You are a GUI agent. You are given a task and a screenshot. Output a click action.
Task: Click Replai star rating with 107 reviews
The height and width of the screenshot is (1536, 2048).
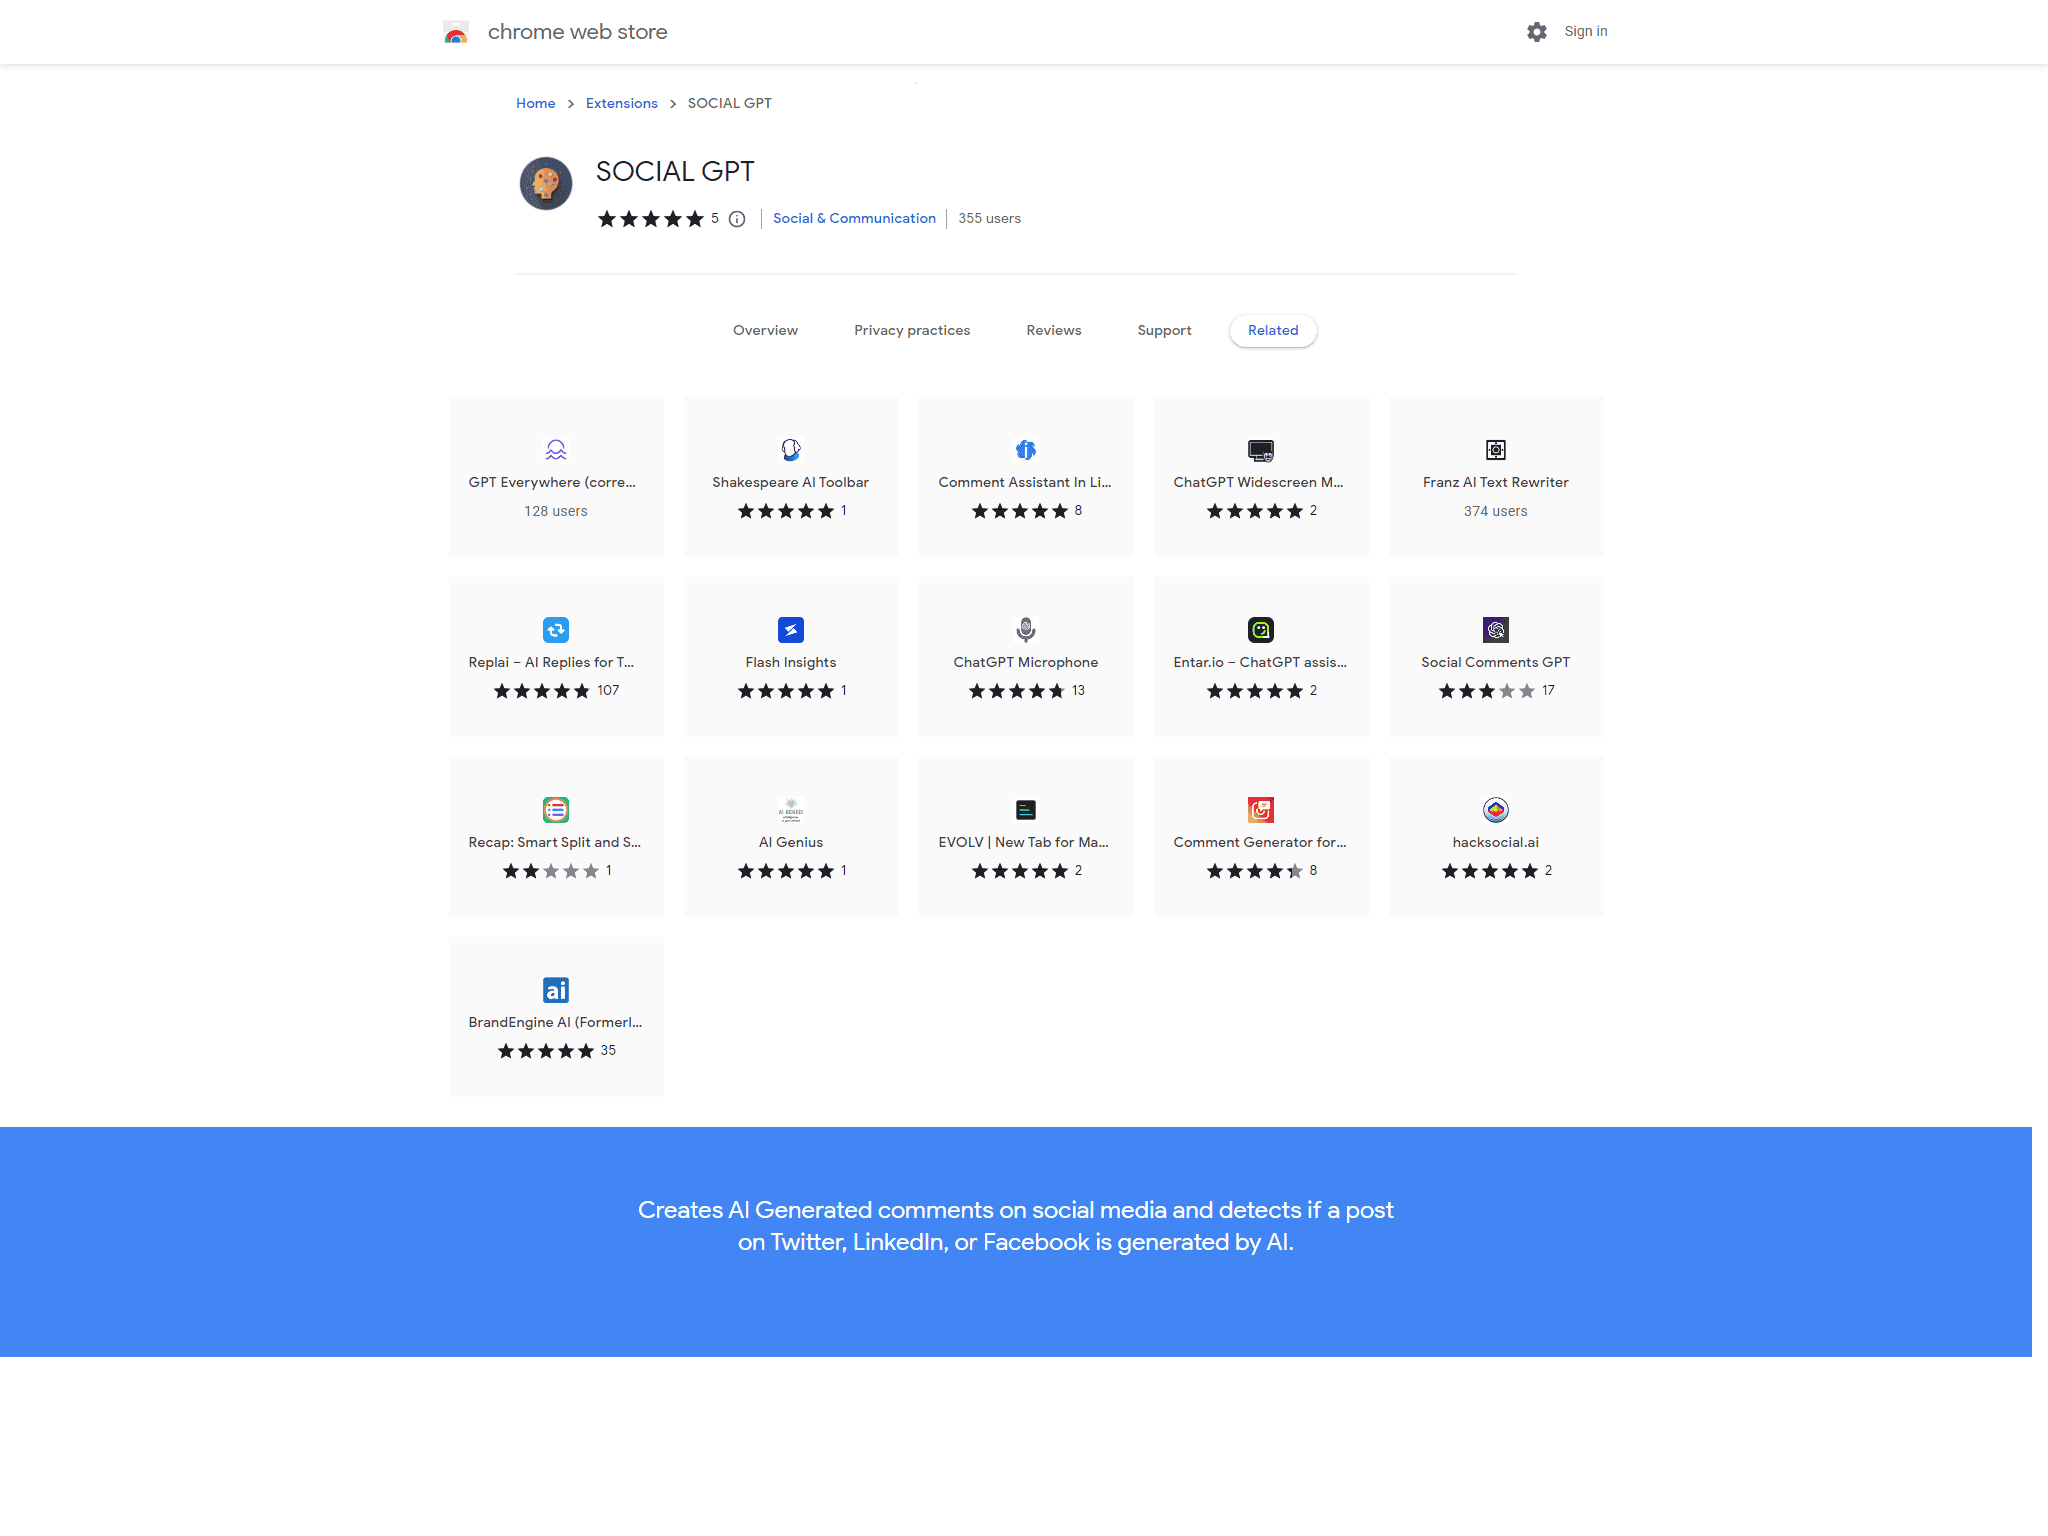(x=542, y=691)
